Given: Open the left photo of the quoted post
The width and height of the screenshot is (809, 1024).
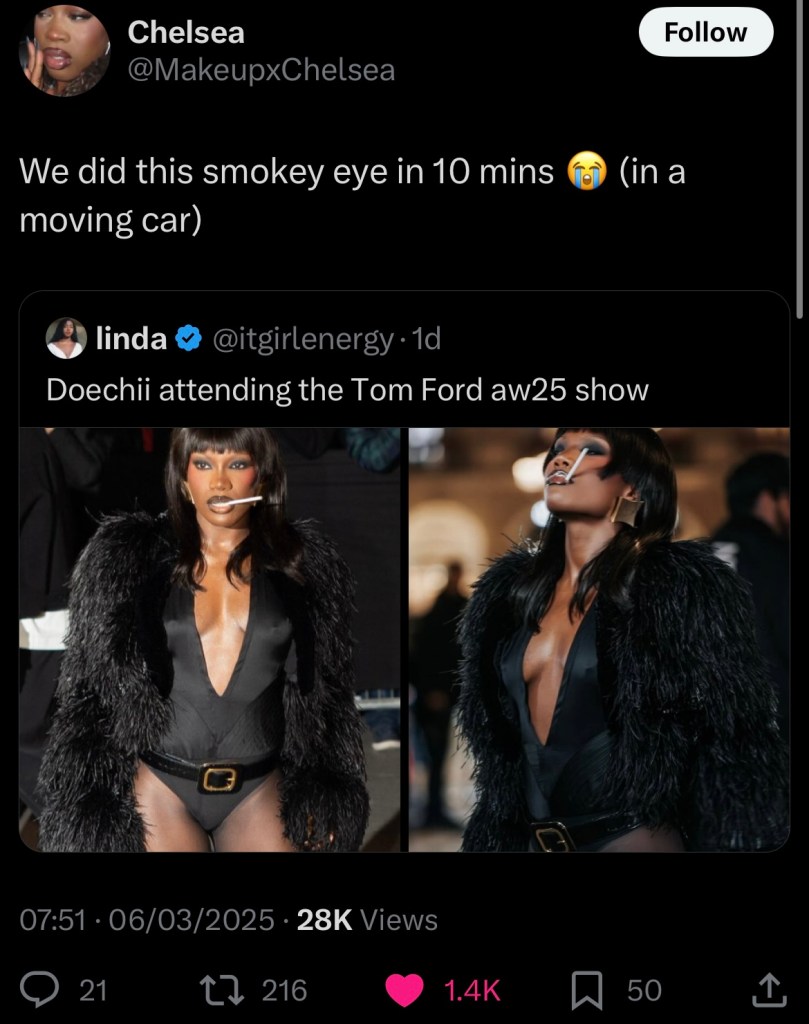Looking at the screenshot, I should pos(210,639).
